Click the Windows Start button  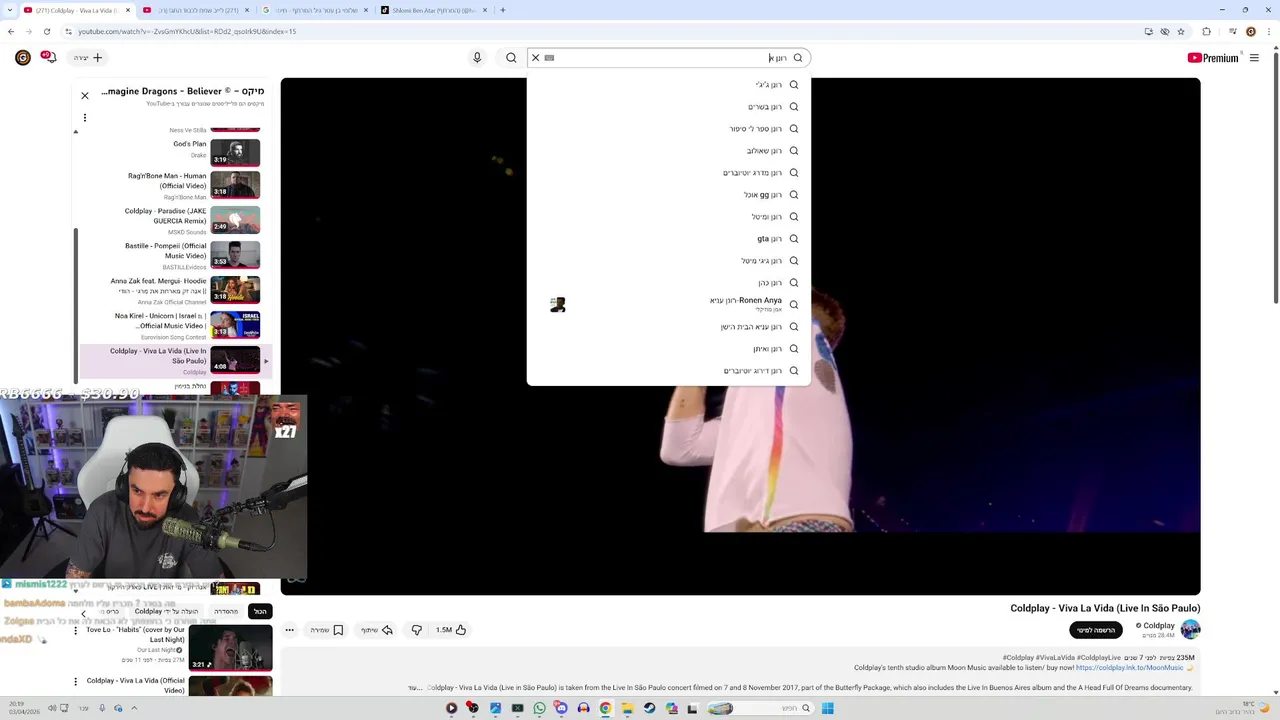click(827, 708)
